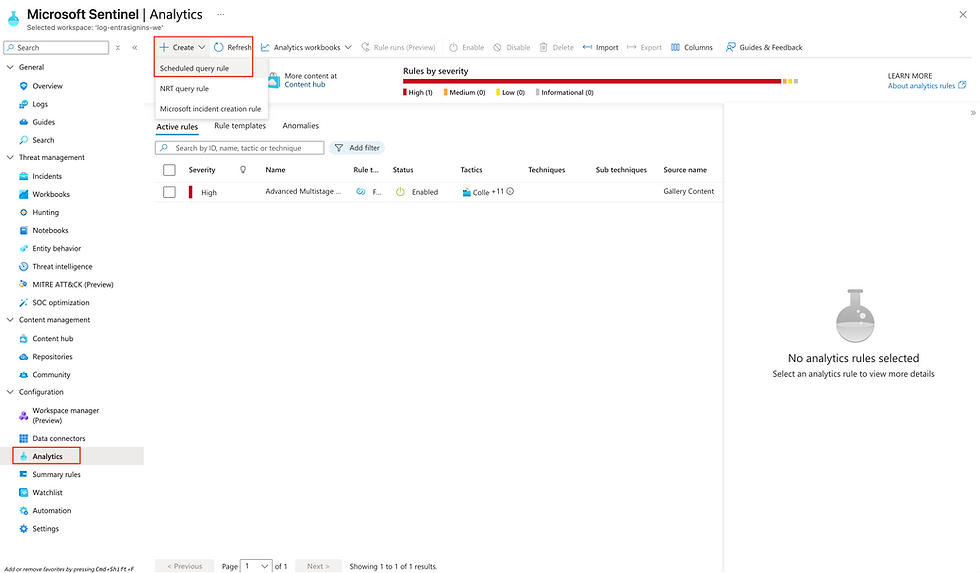Switch to Active rules tab
This screenshot has width=980, height=573.
tap(177, 127)
